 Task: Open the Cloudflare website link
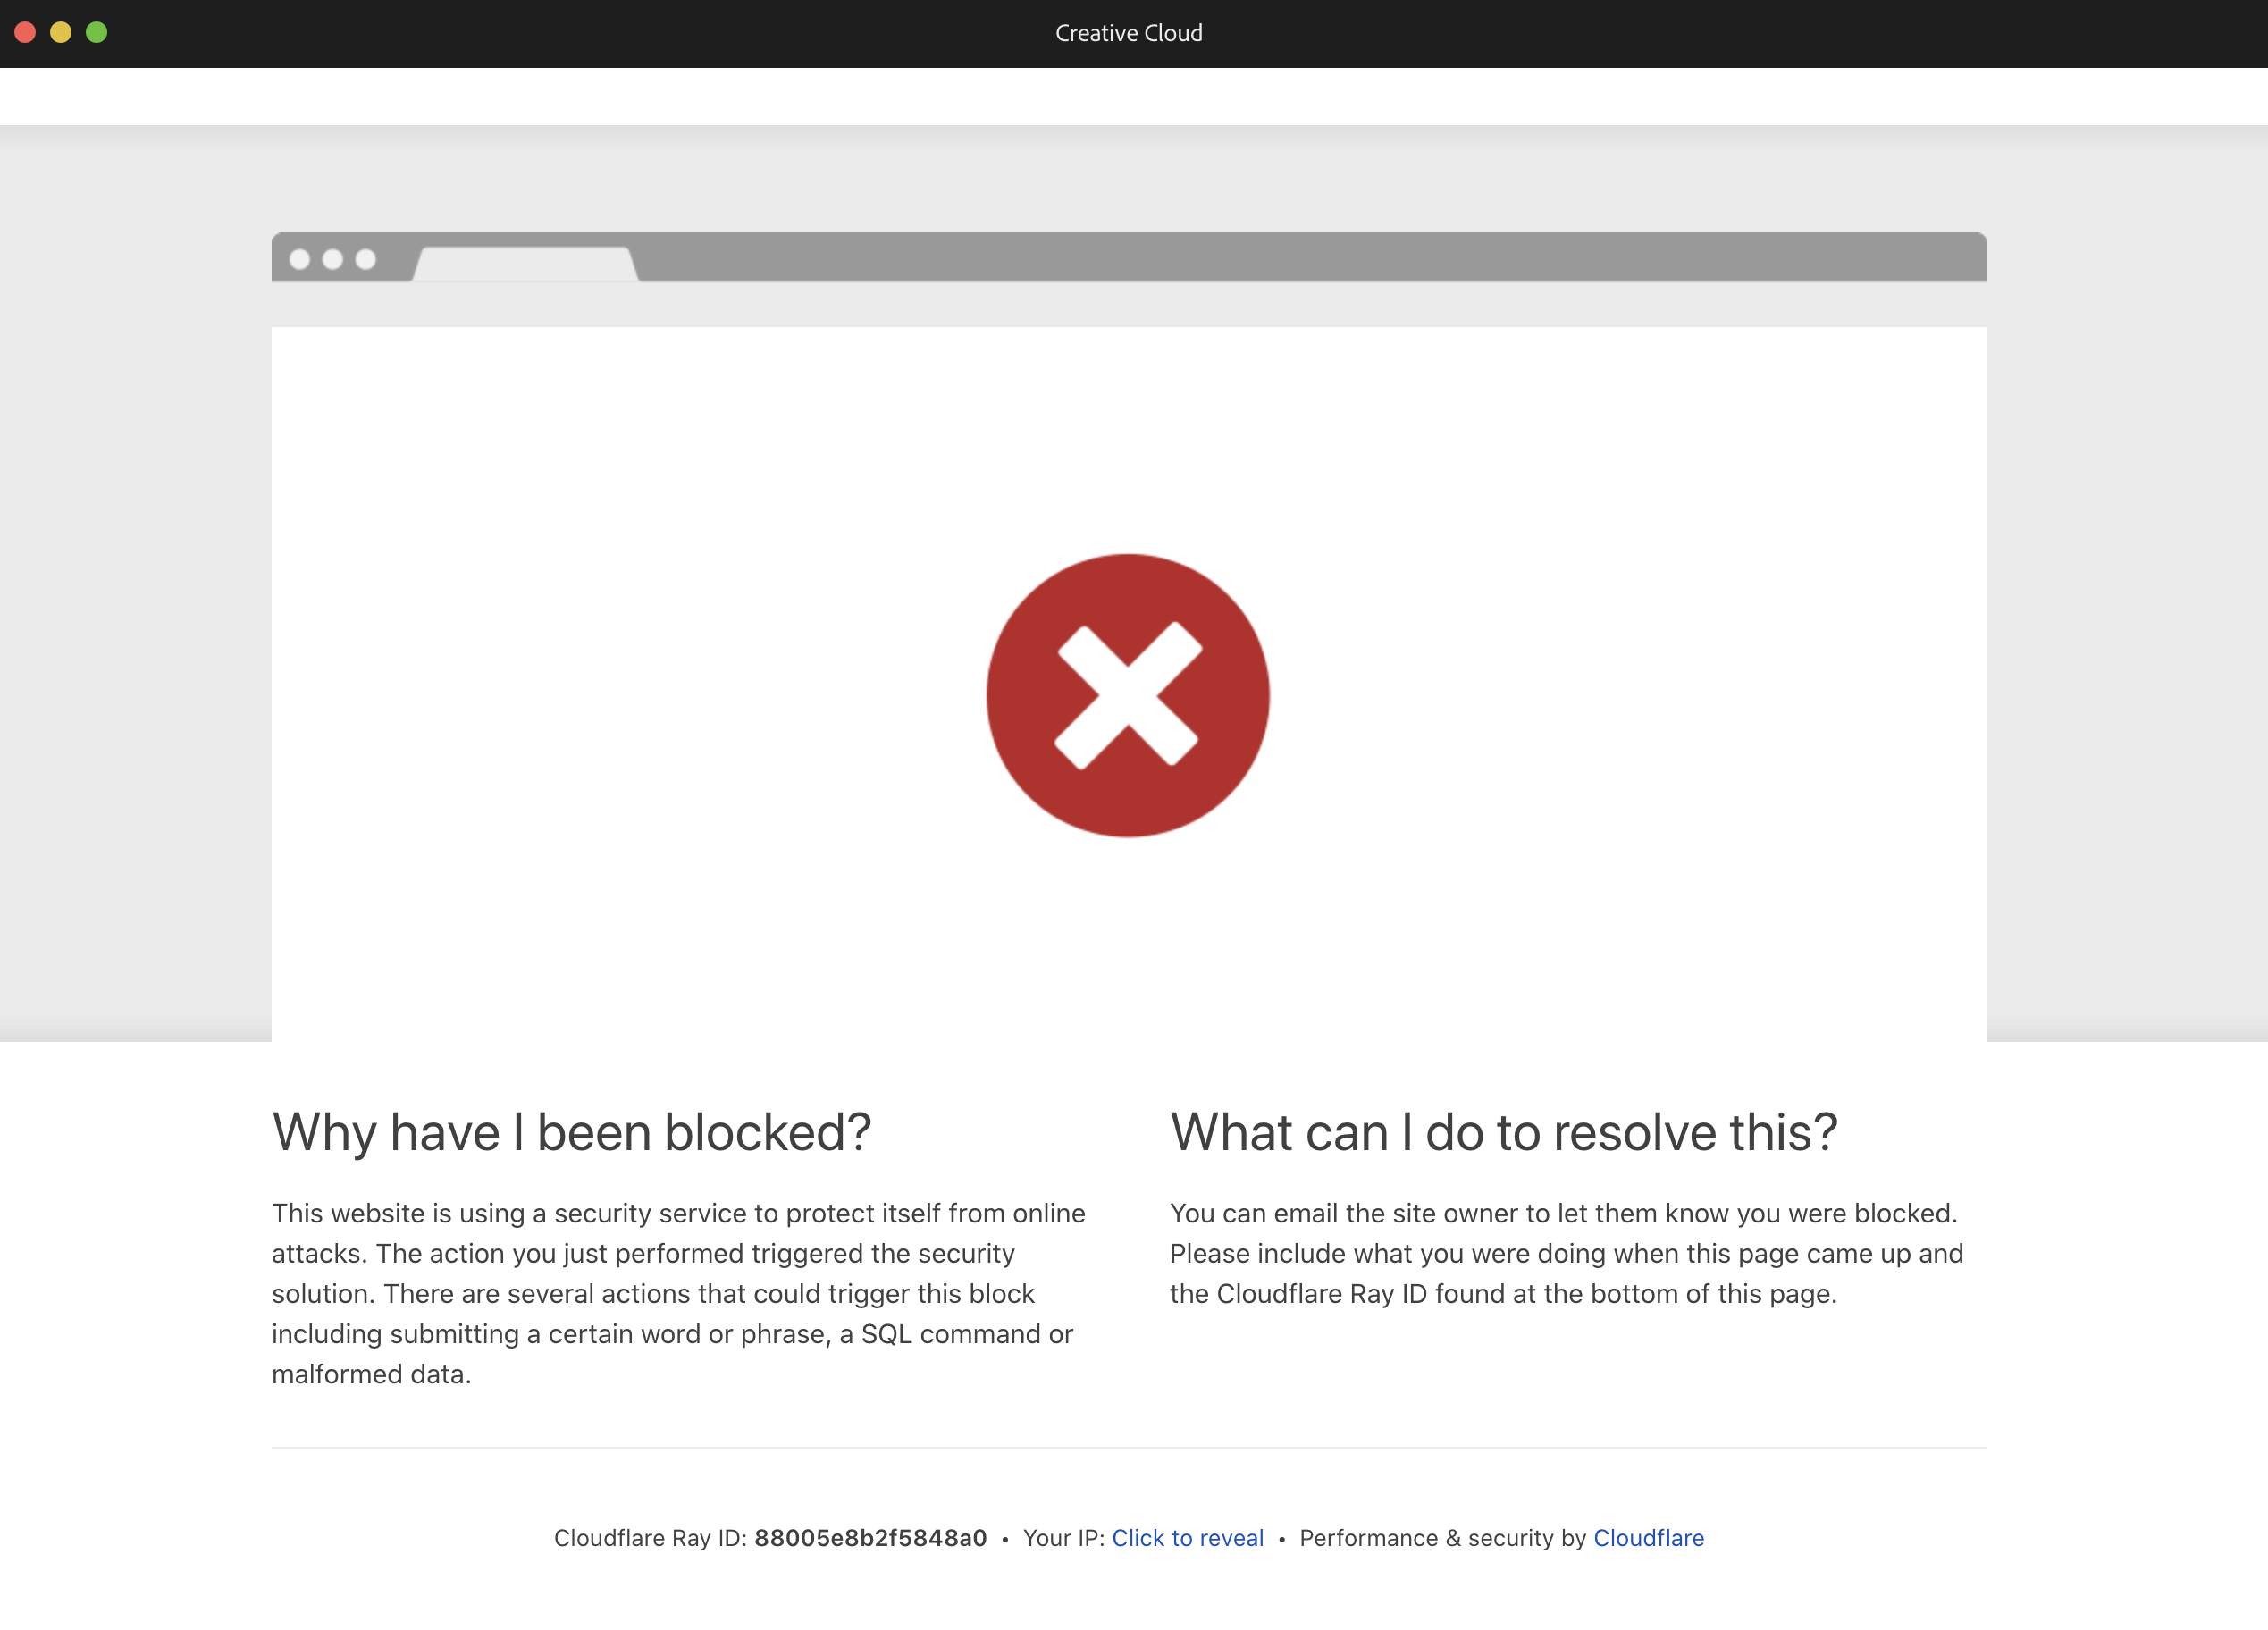pyautogui.click(x=1648, y=1538)
